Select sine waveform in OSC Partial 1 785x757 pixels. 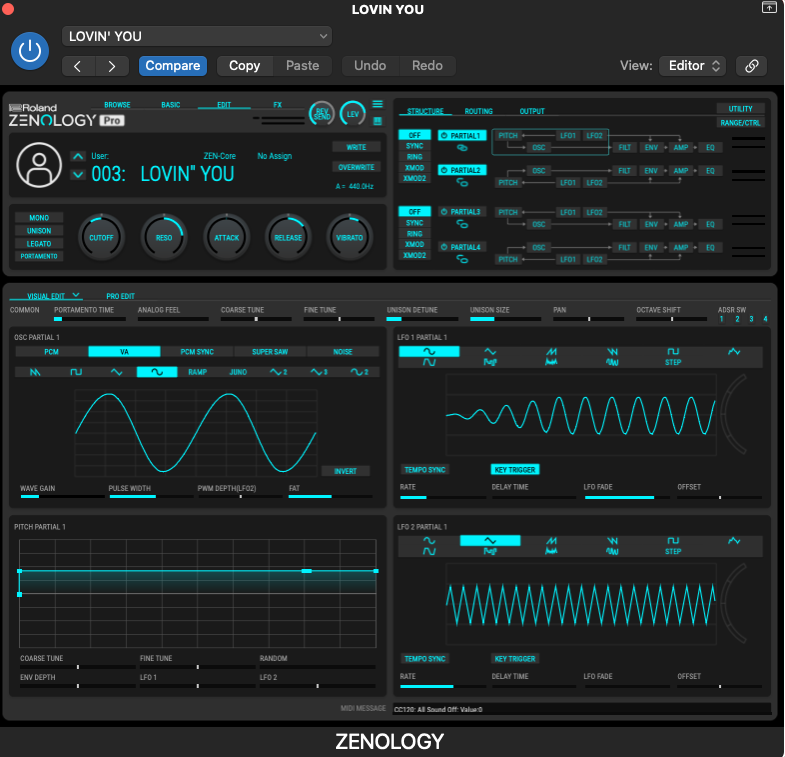coord(157,372)
